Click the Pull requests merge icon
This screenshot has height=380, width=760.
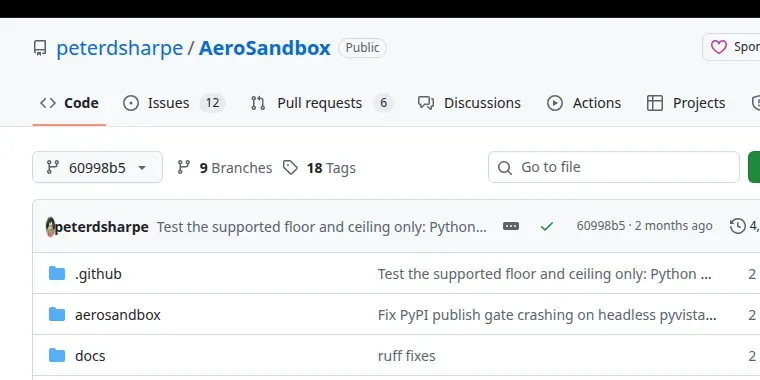[x=258, y=103]
